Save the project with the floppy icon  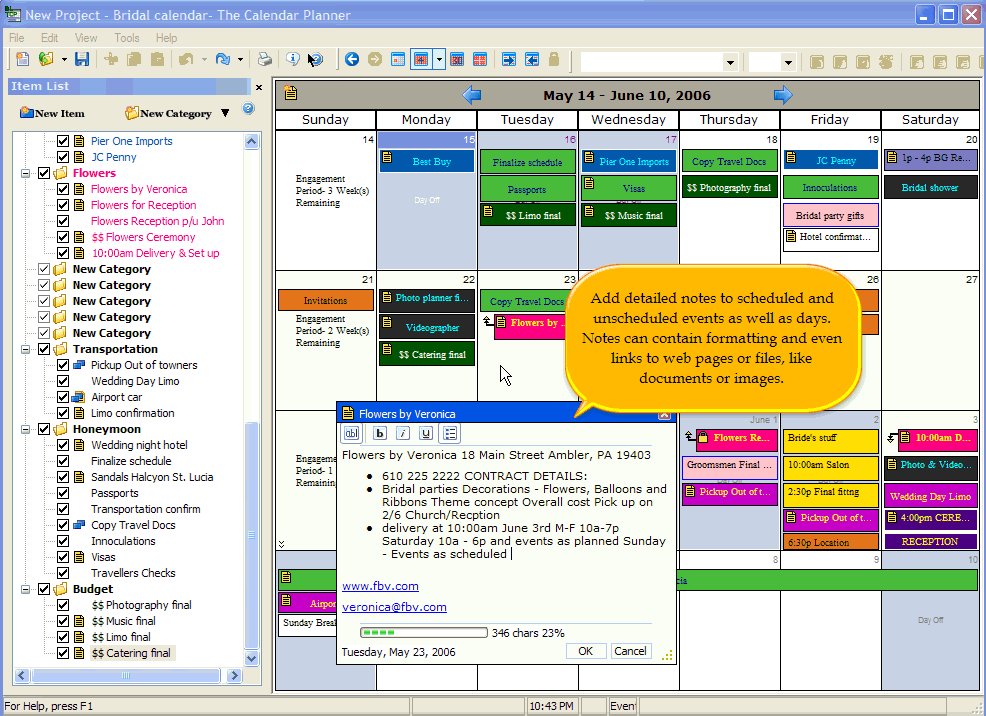point(82,60)
